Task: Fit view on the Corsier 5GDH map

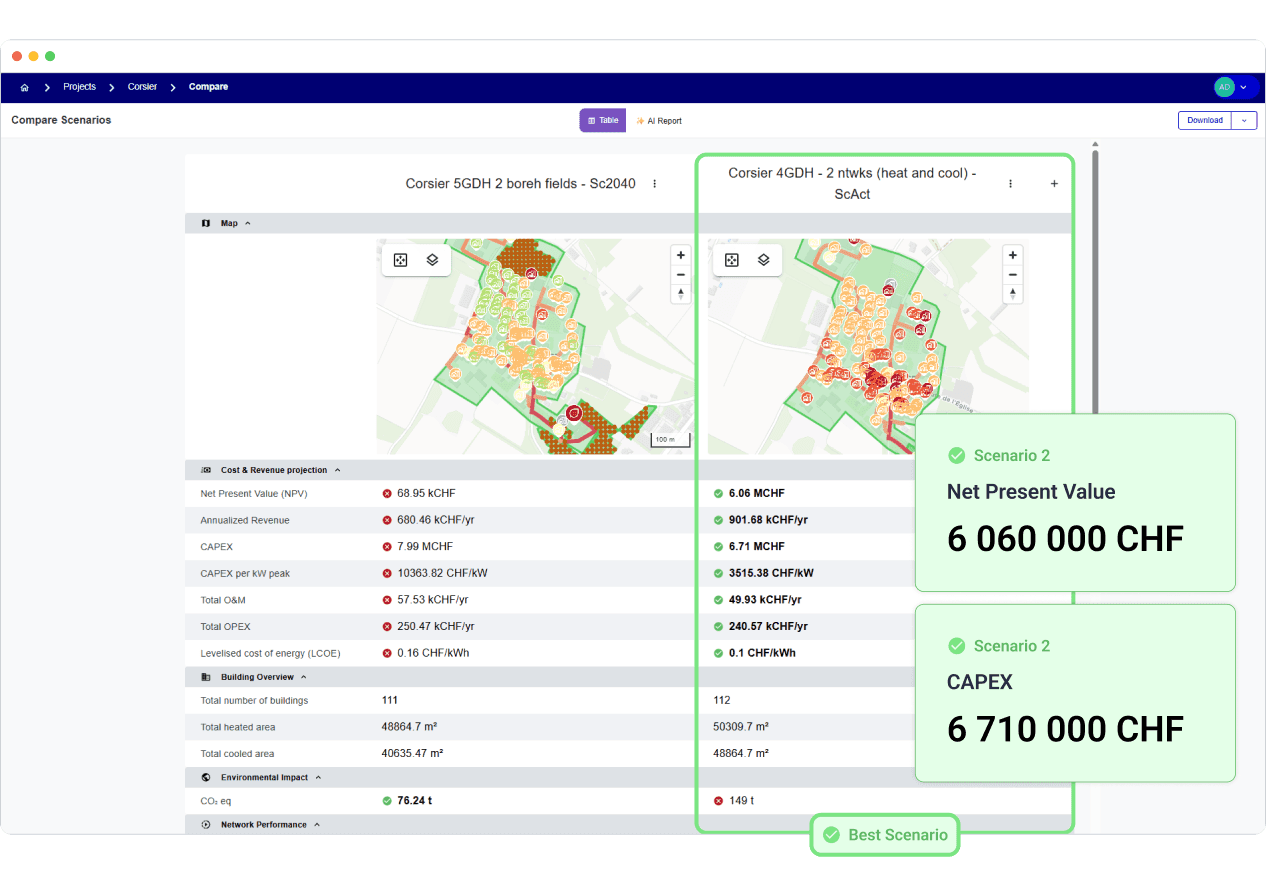Action: pos(400,260)
